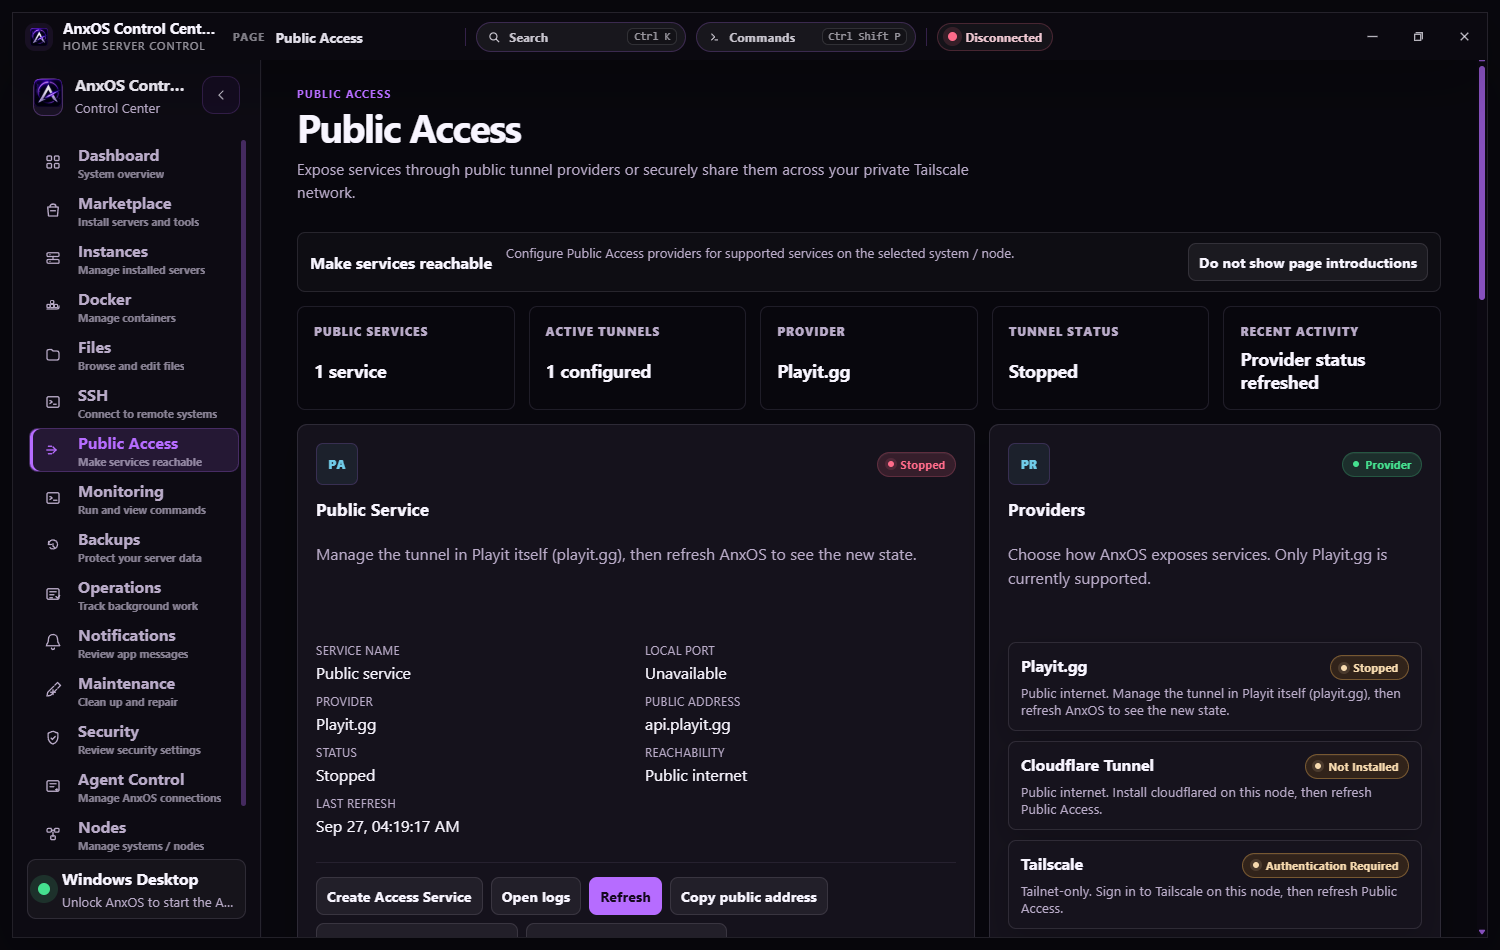Click main page vertical scrollbar

pos(1482,182)
